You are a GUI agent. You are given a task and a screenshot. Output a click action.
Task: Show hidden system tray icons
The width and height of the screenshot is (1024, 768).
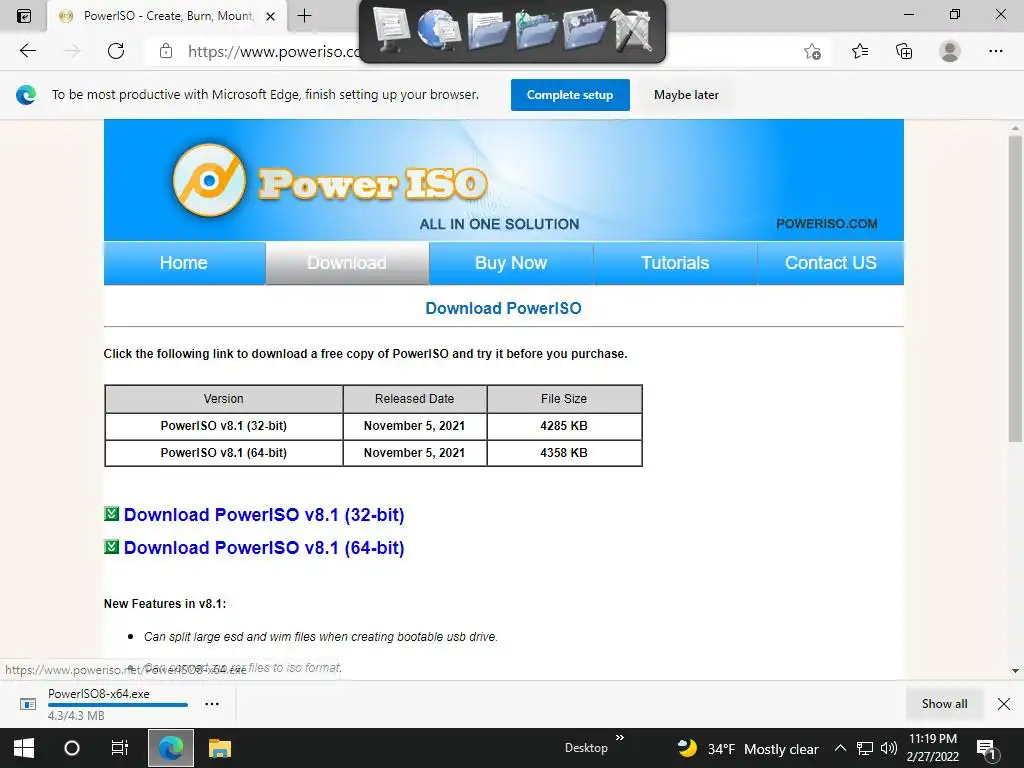[840, 748]
